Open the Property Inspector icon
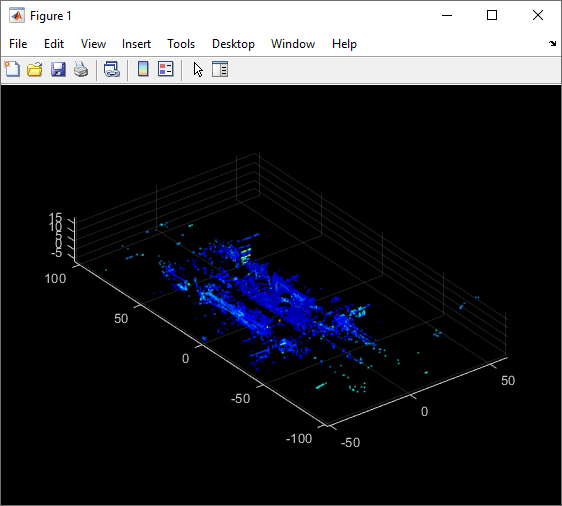 point(220,69)
